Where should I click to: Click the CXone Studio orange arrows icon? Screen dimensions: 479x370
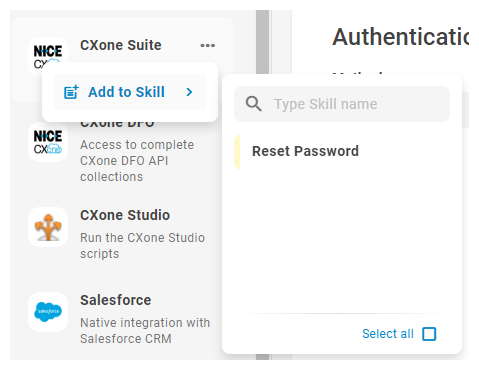click(x=48, y=227)
